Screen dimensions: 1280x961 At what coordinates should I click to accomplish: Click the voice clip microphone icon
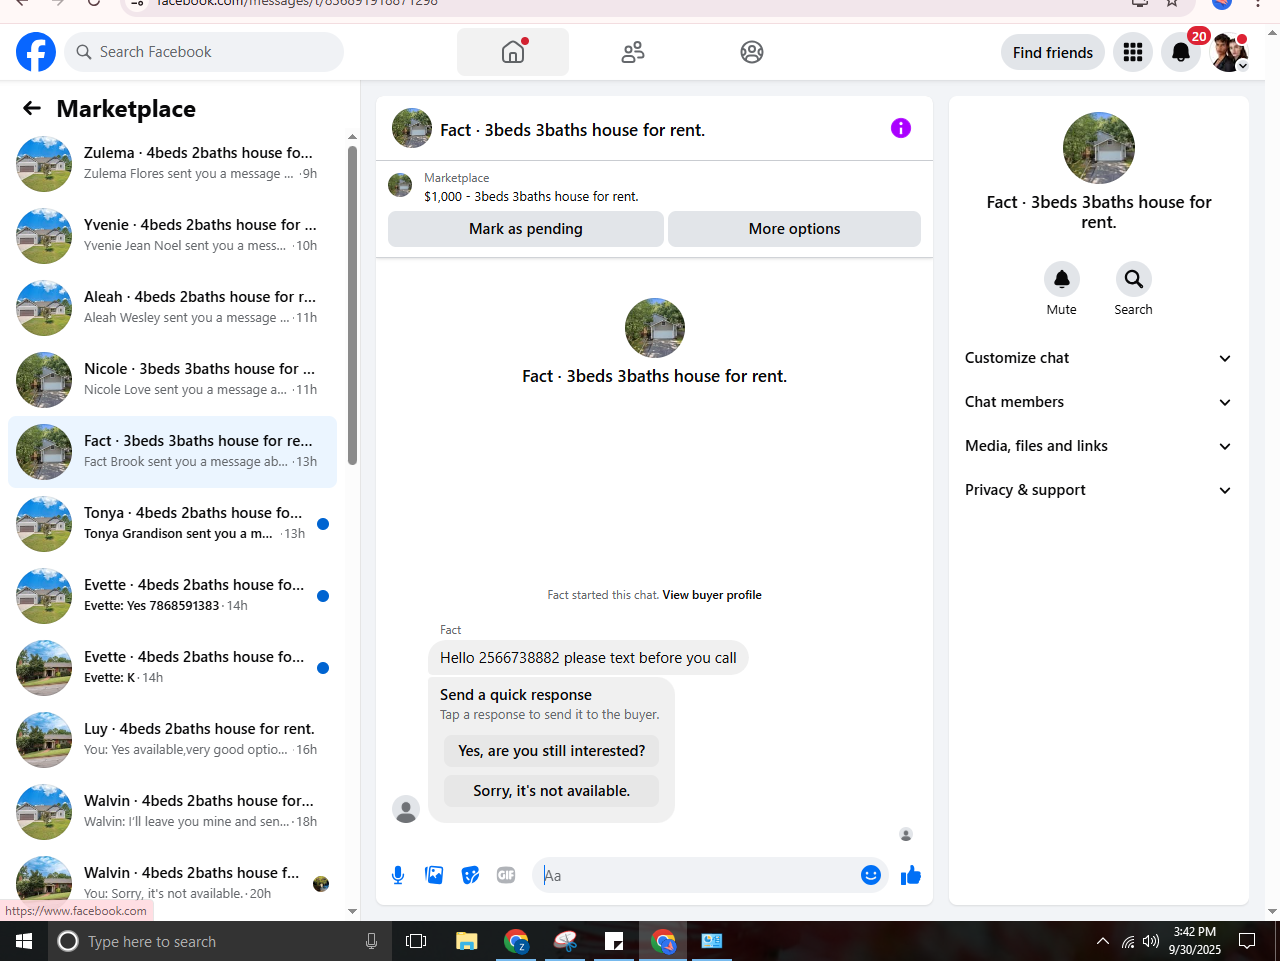[398, 876]
